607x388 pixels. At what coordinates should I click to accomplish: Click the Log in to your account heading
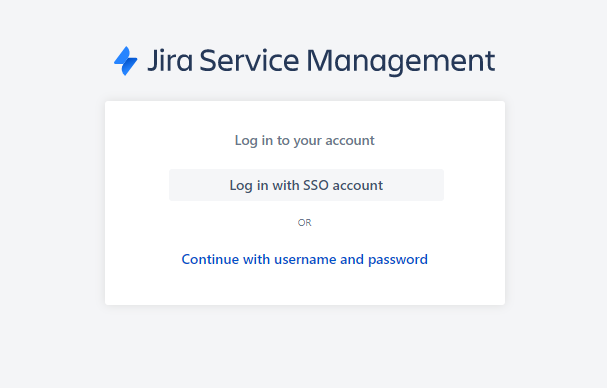pyautogui.click(x=305, y=140)
